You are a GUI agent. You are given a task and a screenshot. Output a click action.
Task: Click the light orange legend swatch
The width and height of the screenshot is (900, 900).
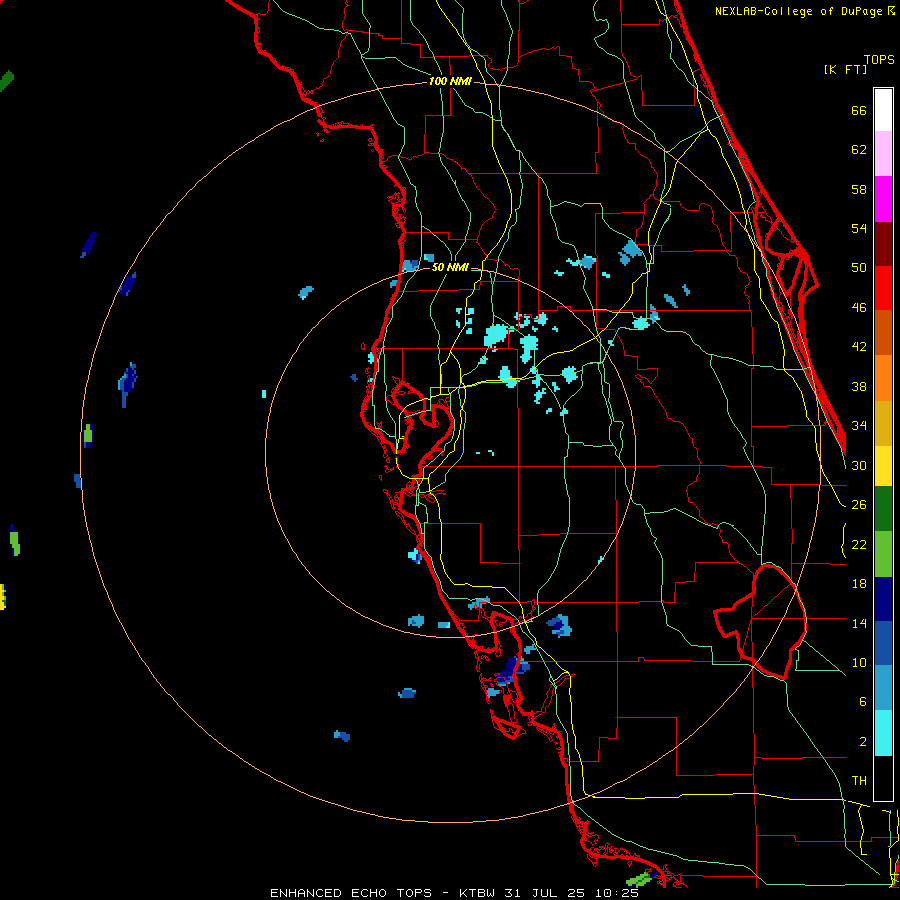883,378
